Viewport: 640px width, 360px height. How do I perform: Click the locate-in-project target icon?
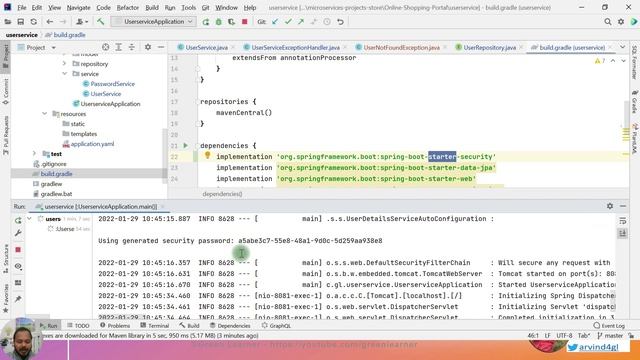click(x=105, y=47)
